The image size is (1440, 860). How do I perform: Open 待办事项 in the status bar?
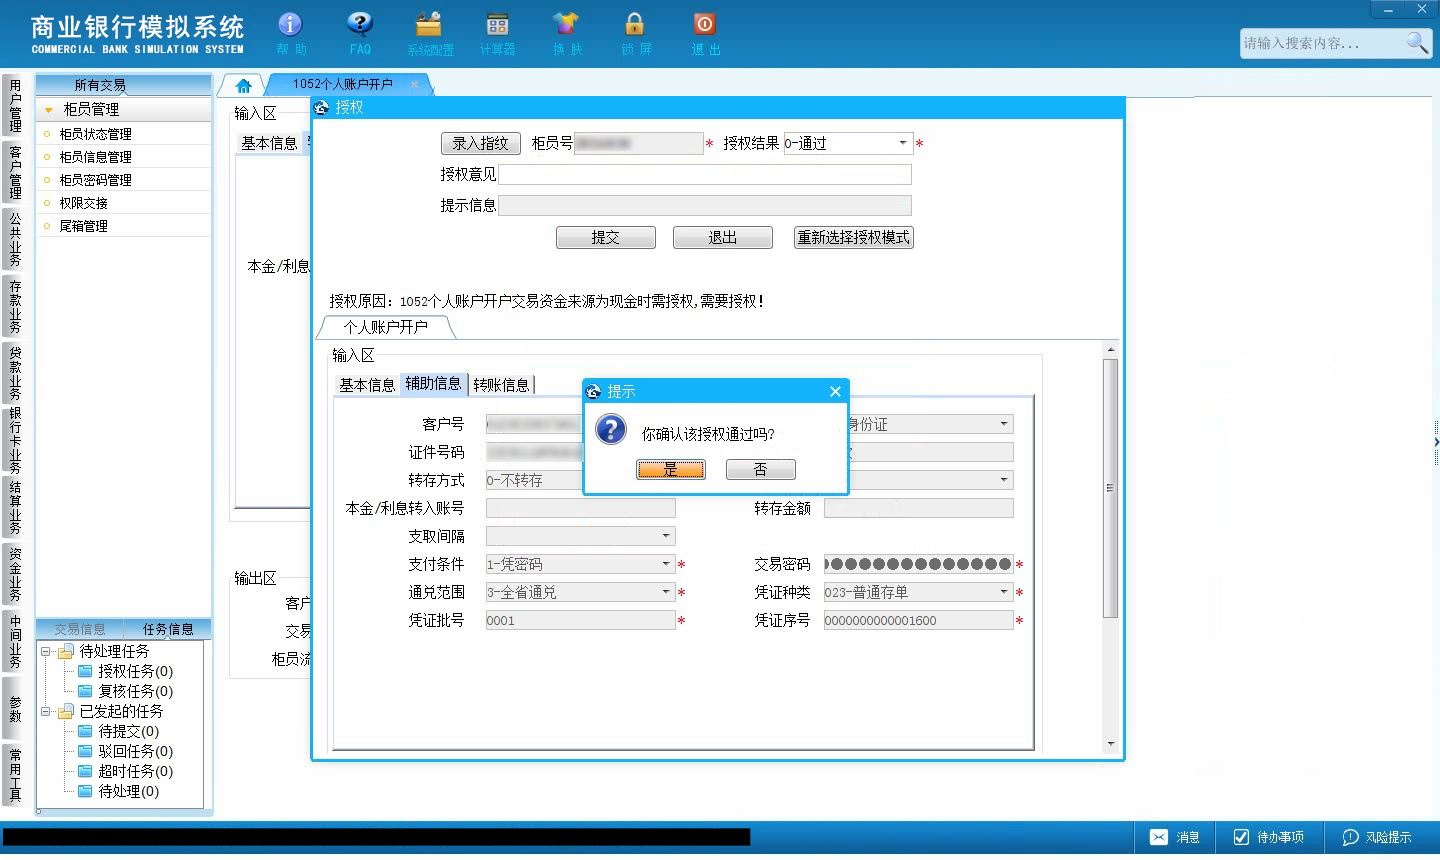(x=1269, y=837)
